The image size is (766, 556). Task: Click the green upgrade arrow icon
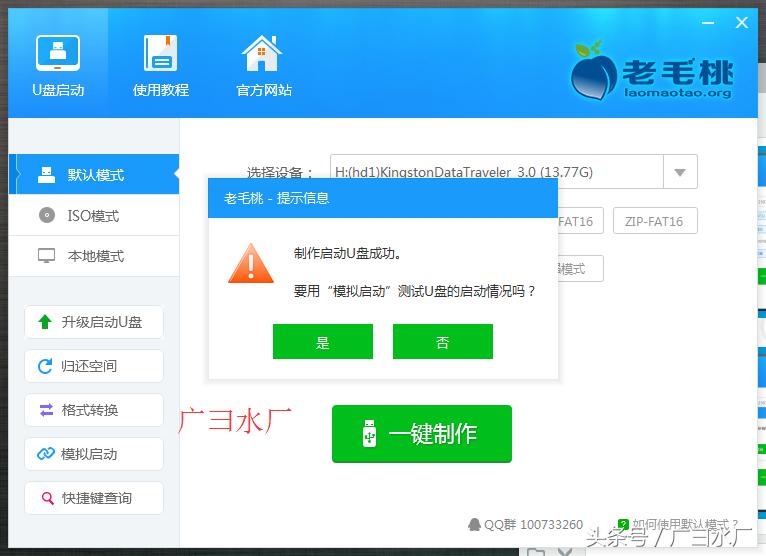point(45,321)
